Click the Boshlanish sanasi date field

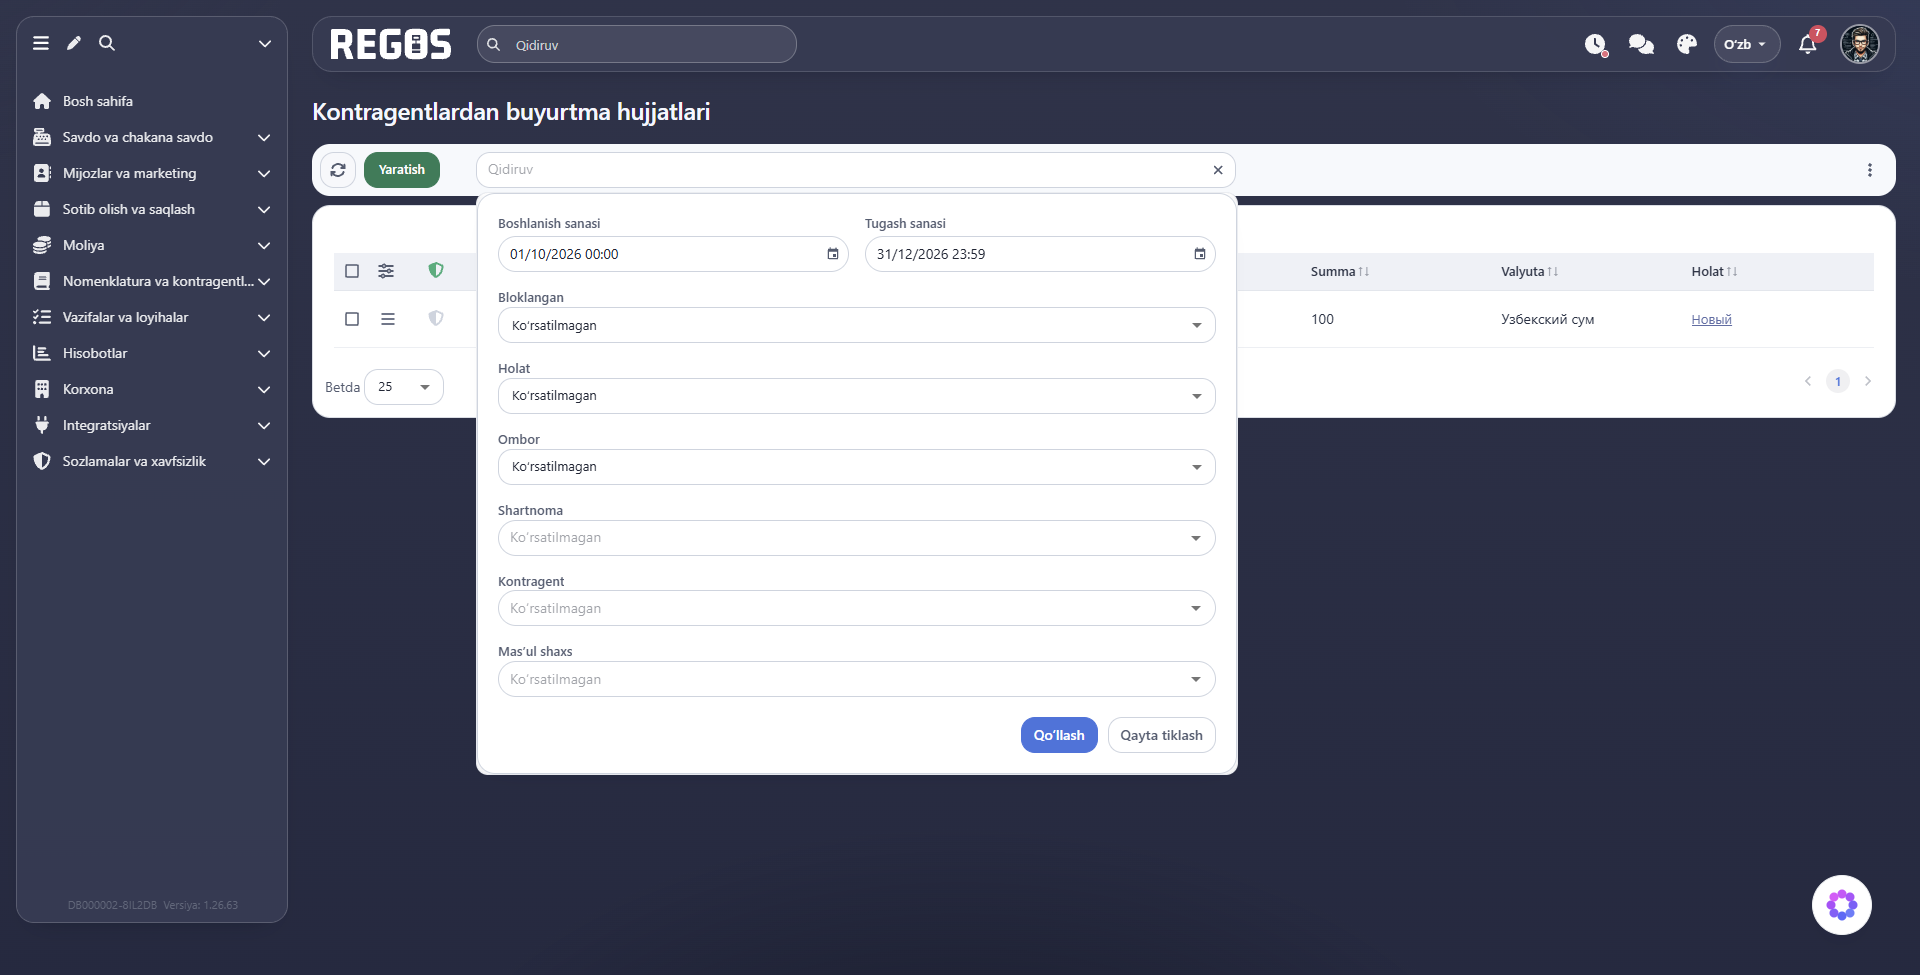coord(673,254)
